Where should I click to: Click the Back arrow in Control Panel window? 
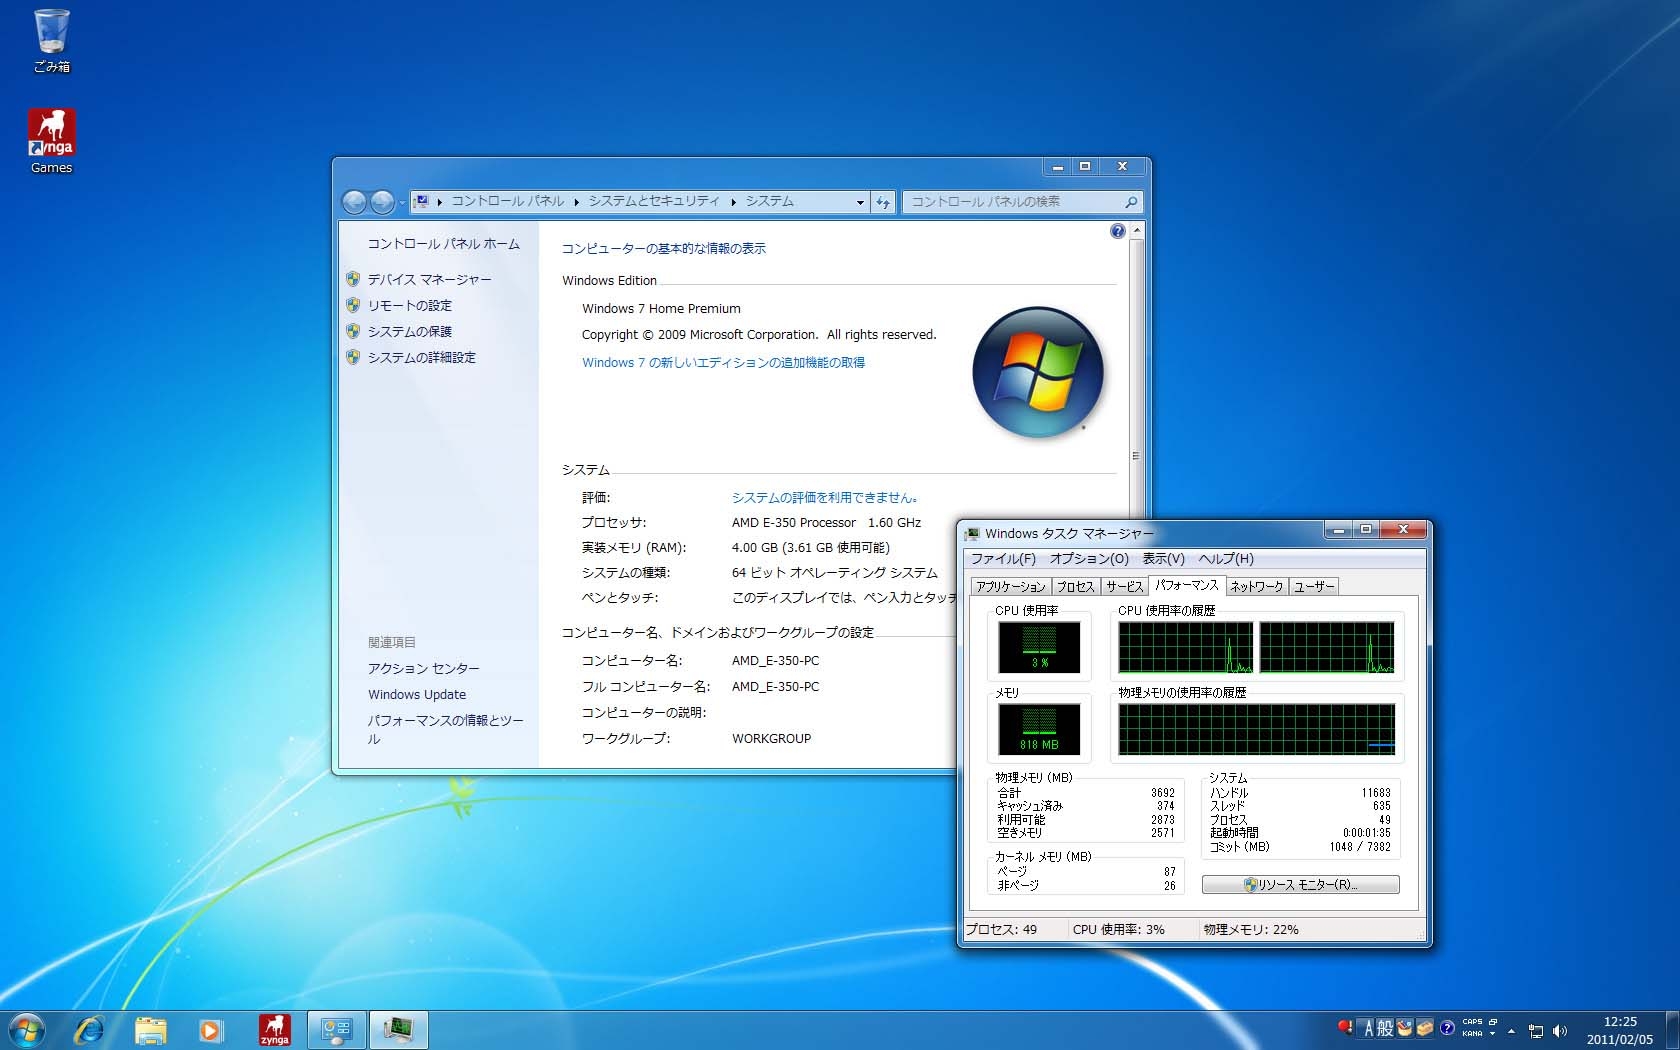point(354,202)
